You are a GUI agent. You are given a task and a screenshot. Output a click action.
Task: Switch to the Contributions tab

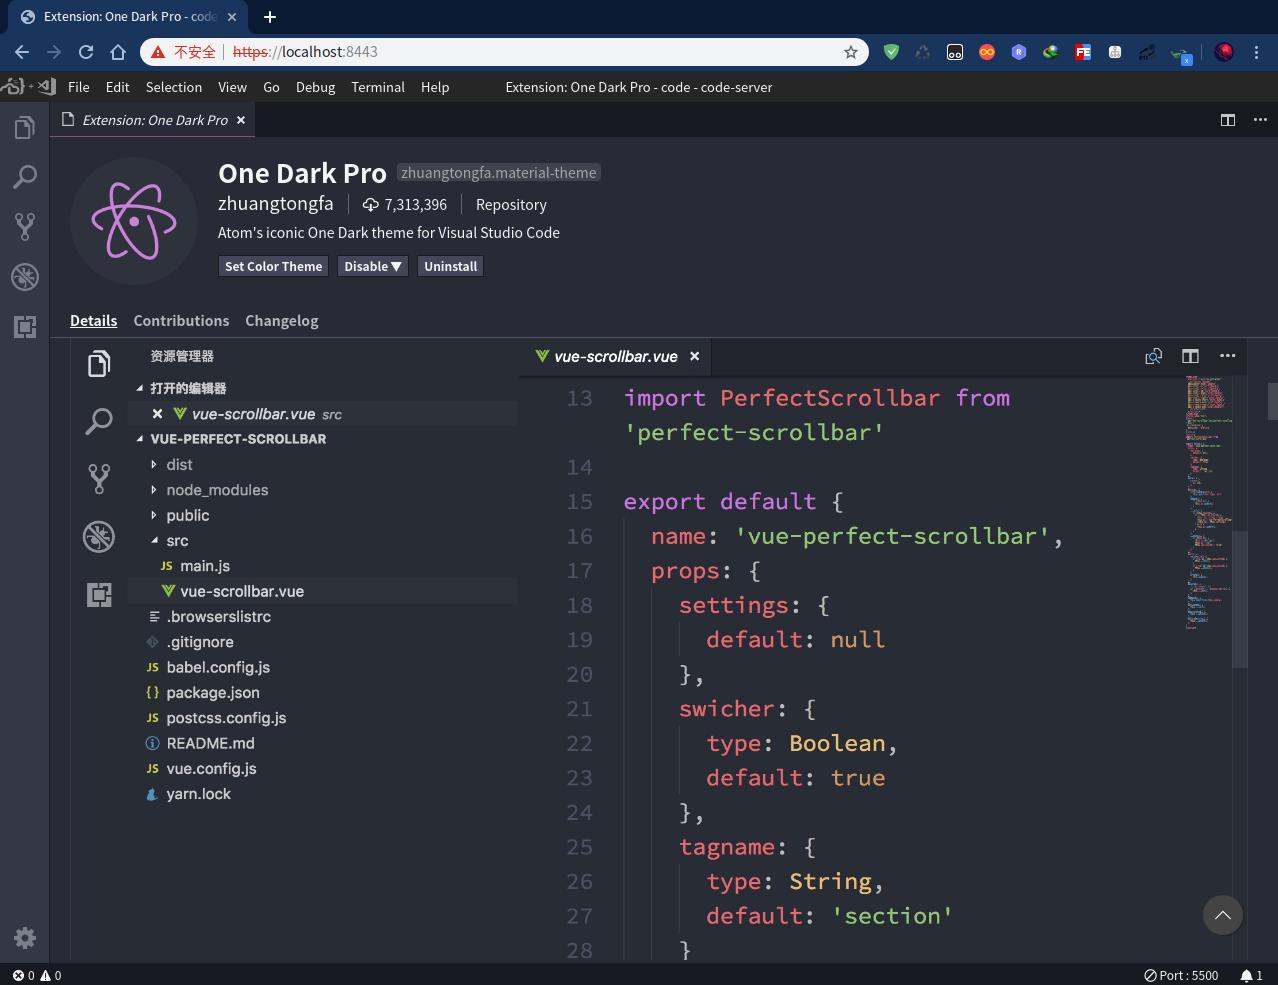(x=181, y=320)
